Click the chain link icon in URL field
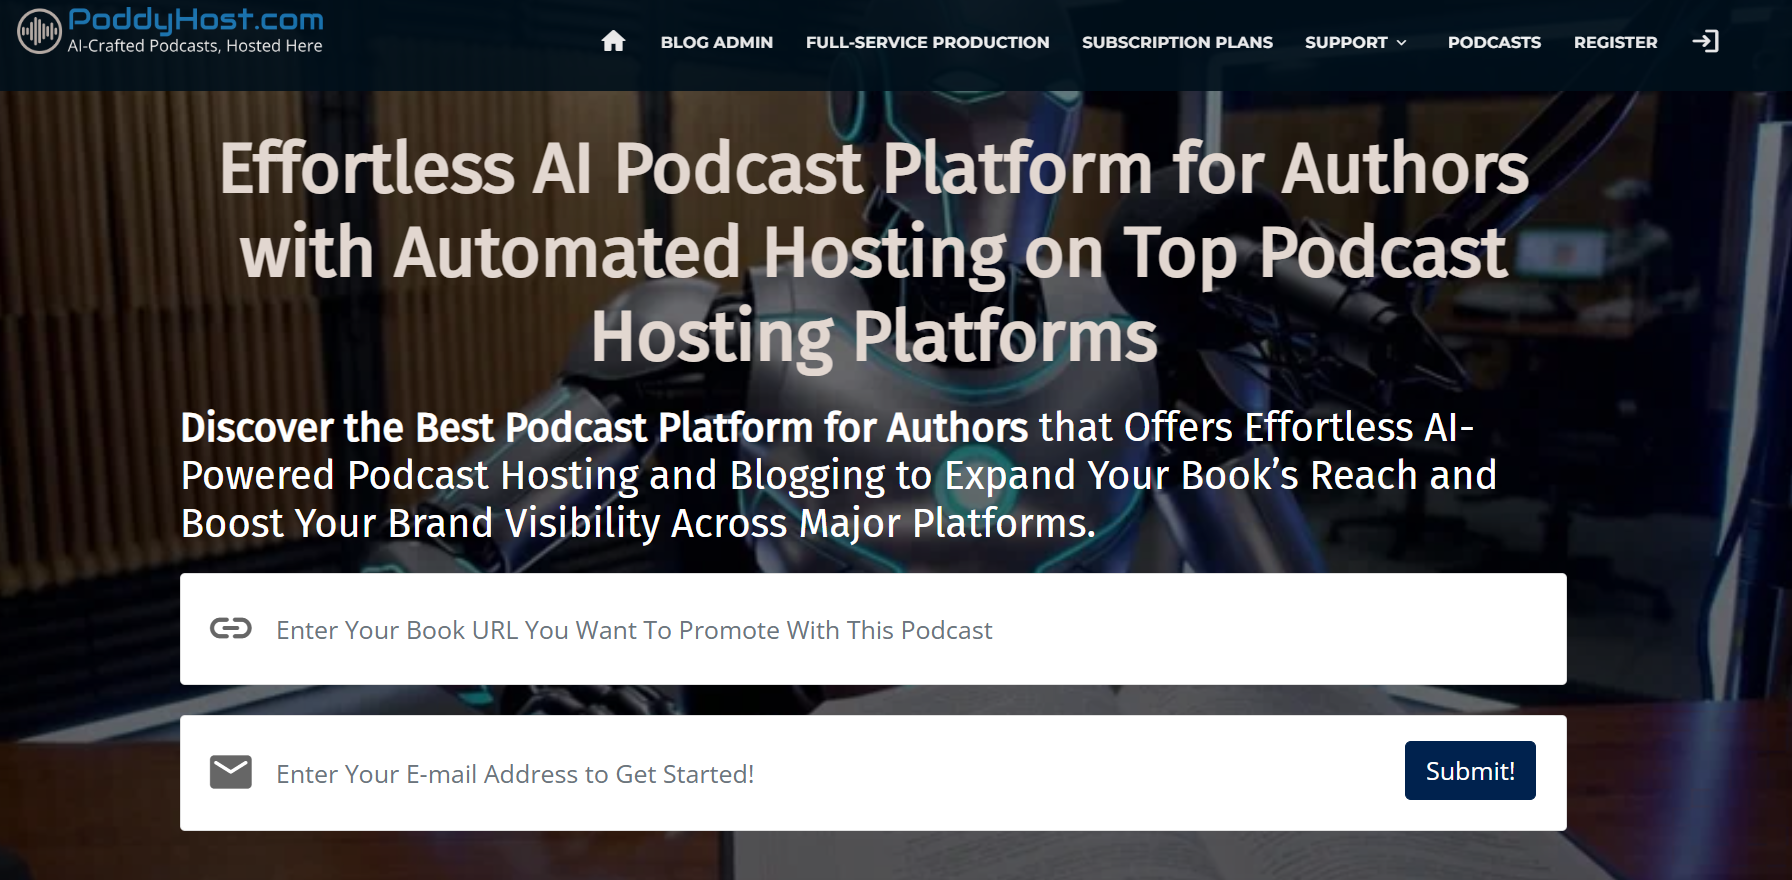Viewport: 1792px width, 880px height. (231, 628)
